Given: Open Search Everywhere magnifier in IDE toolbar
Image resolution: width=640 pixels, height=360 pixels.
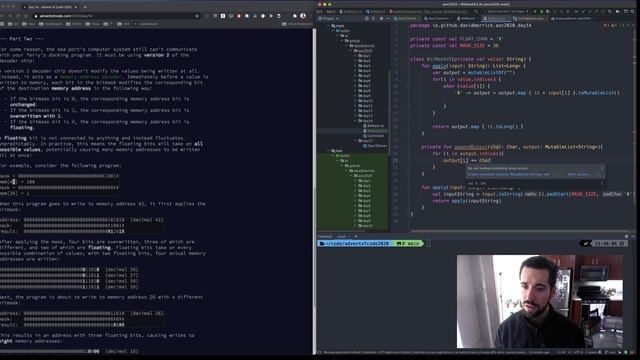Looking at the screenshot, I should tap(633, 11).
